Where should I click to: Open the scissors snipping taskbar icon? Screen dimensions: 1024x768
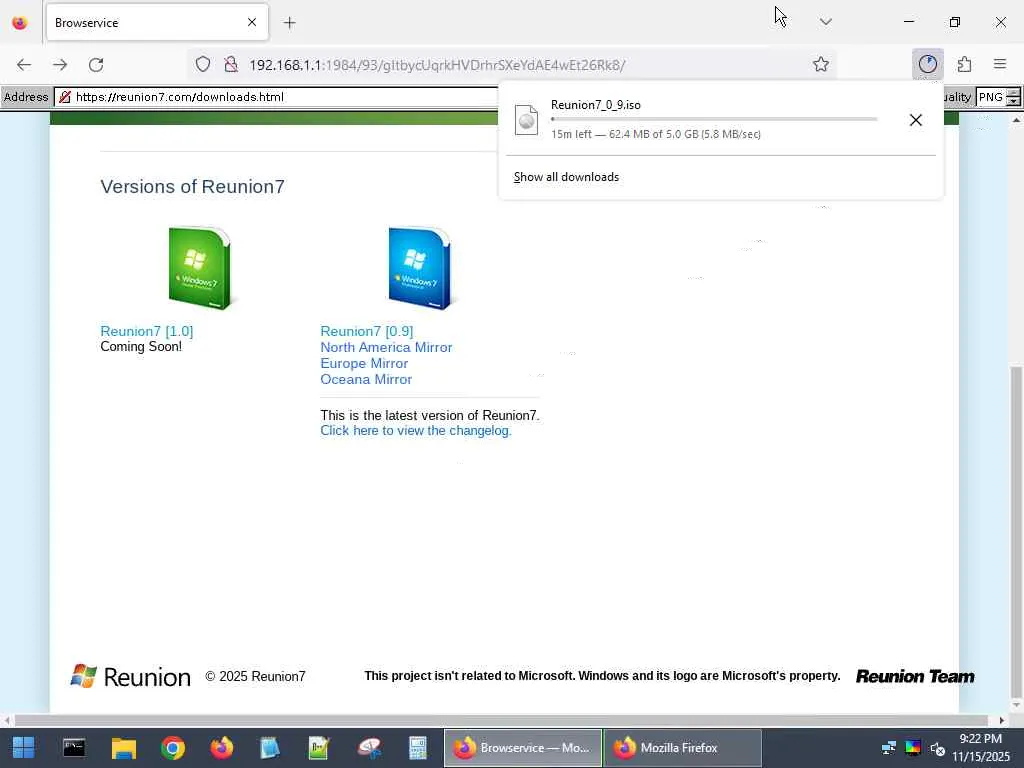click(369, 748)
